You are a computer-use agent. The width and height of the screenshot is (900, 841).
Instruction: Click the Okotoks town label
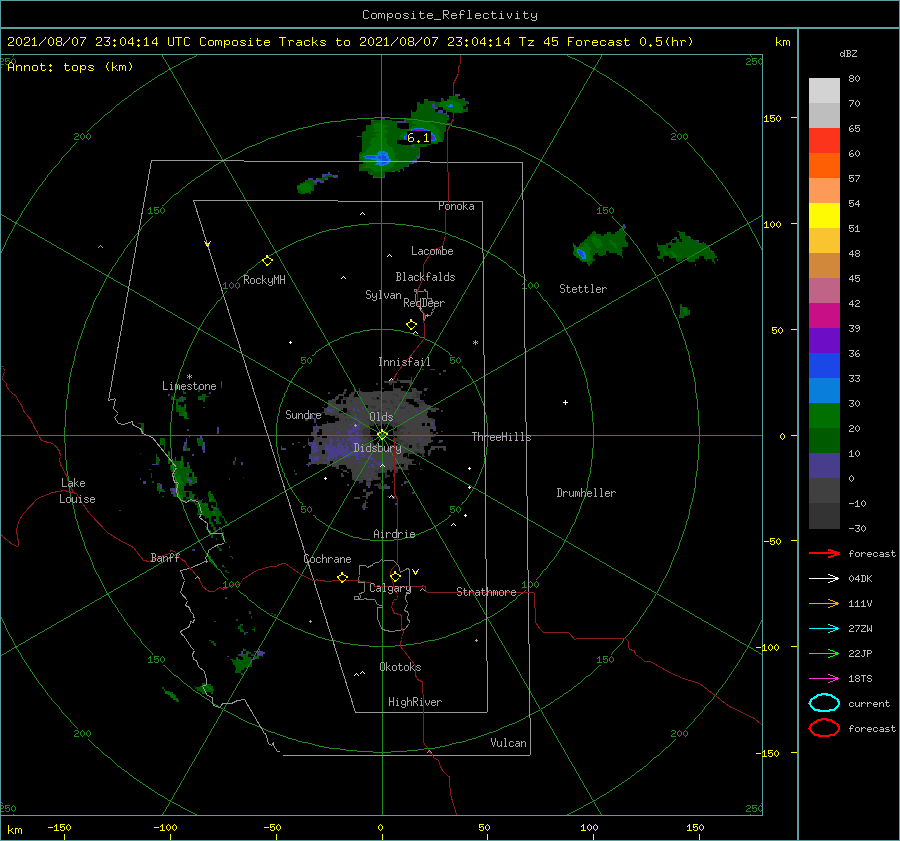(x=400, y=667)
